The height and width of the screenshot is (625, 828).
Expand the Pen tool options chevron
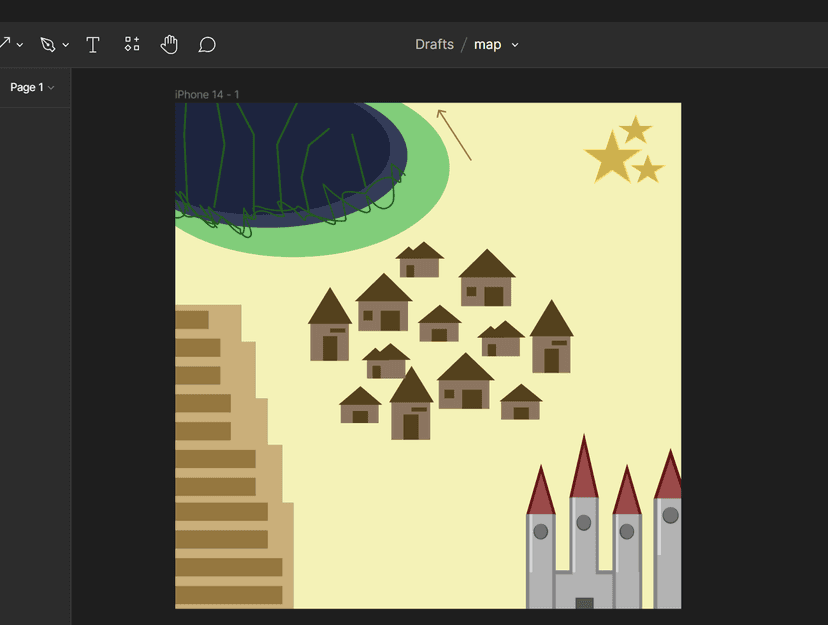coord(66,45)
